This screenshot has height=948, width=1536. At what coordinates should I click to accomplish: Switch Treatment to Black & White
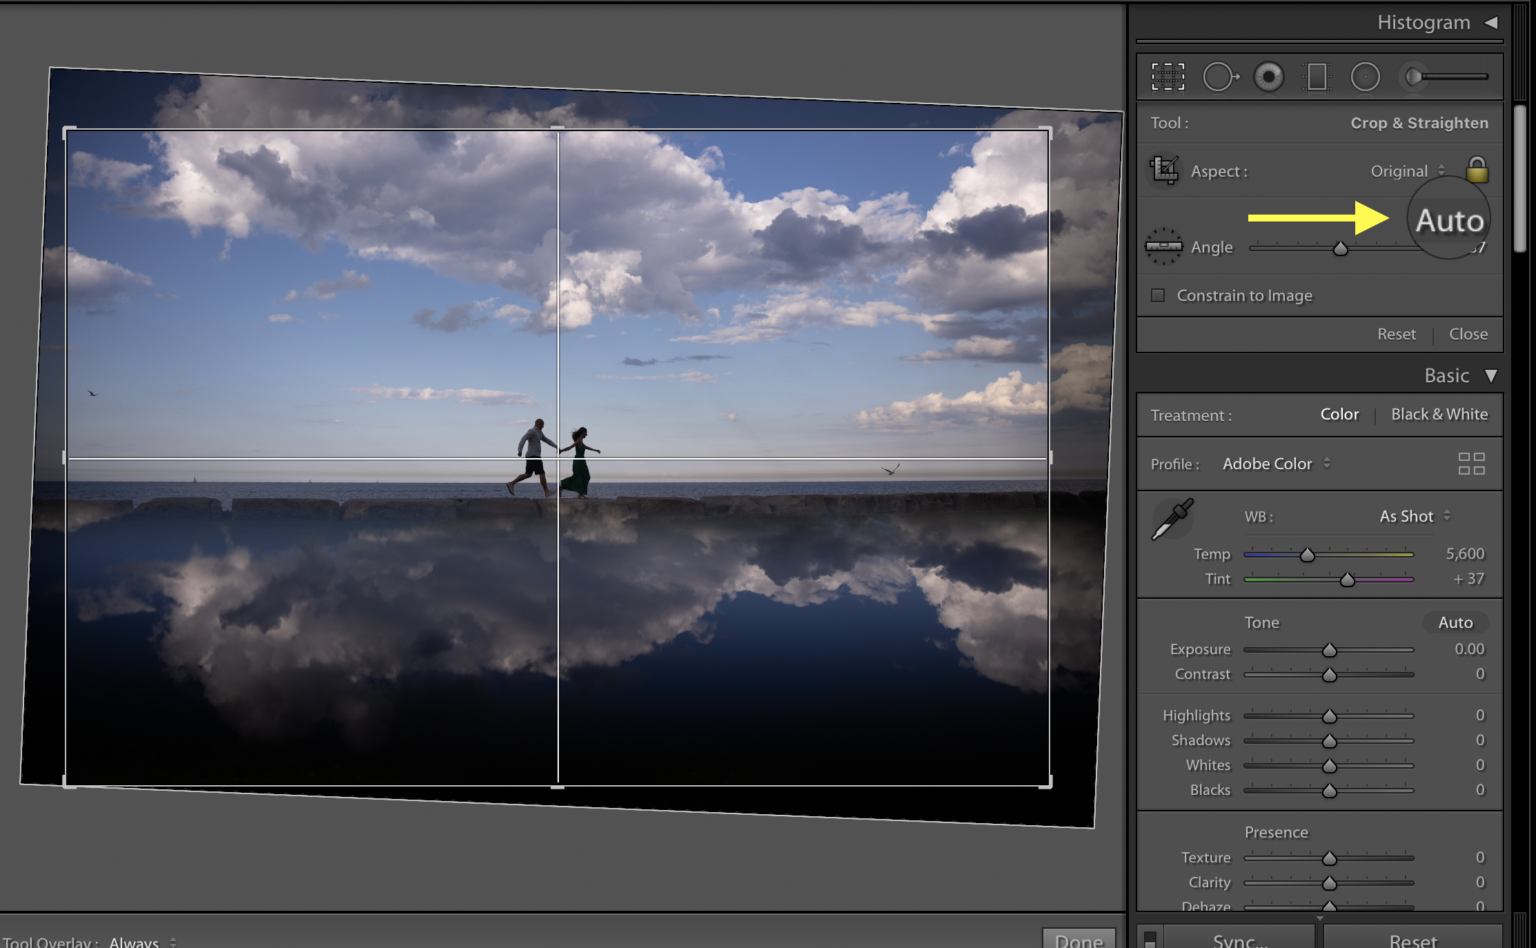click(1439, 414)
